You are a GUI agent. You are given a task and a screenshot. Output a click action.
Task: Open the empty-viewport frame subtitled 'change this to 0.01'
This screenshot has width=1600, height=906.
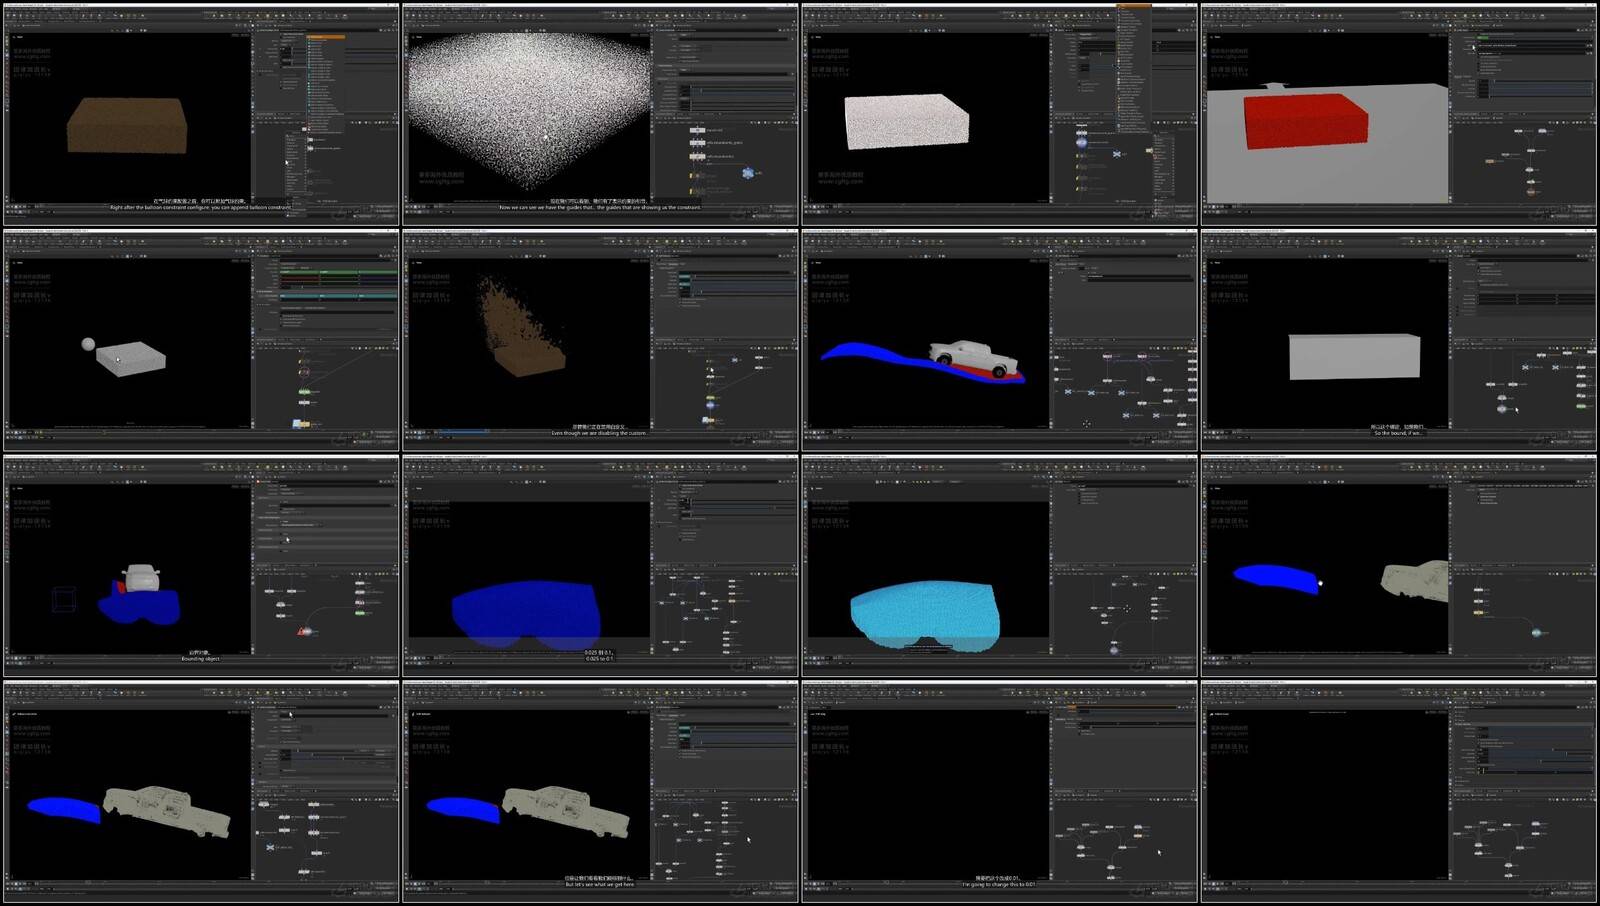pyautogui.click(x=999, y=792)
